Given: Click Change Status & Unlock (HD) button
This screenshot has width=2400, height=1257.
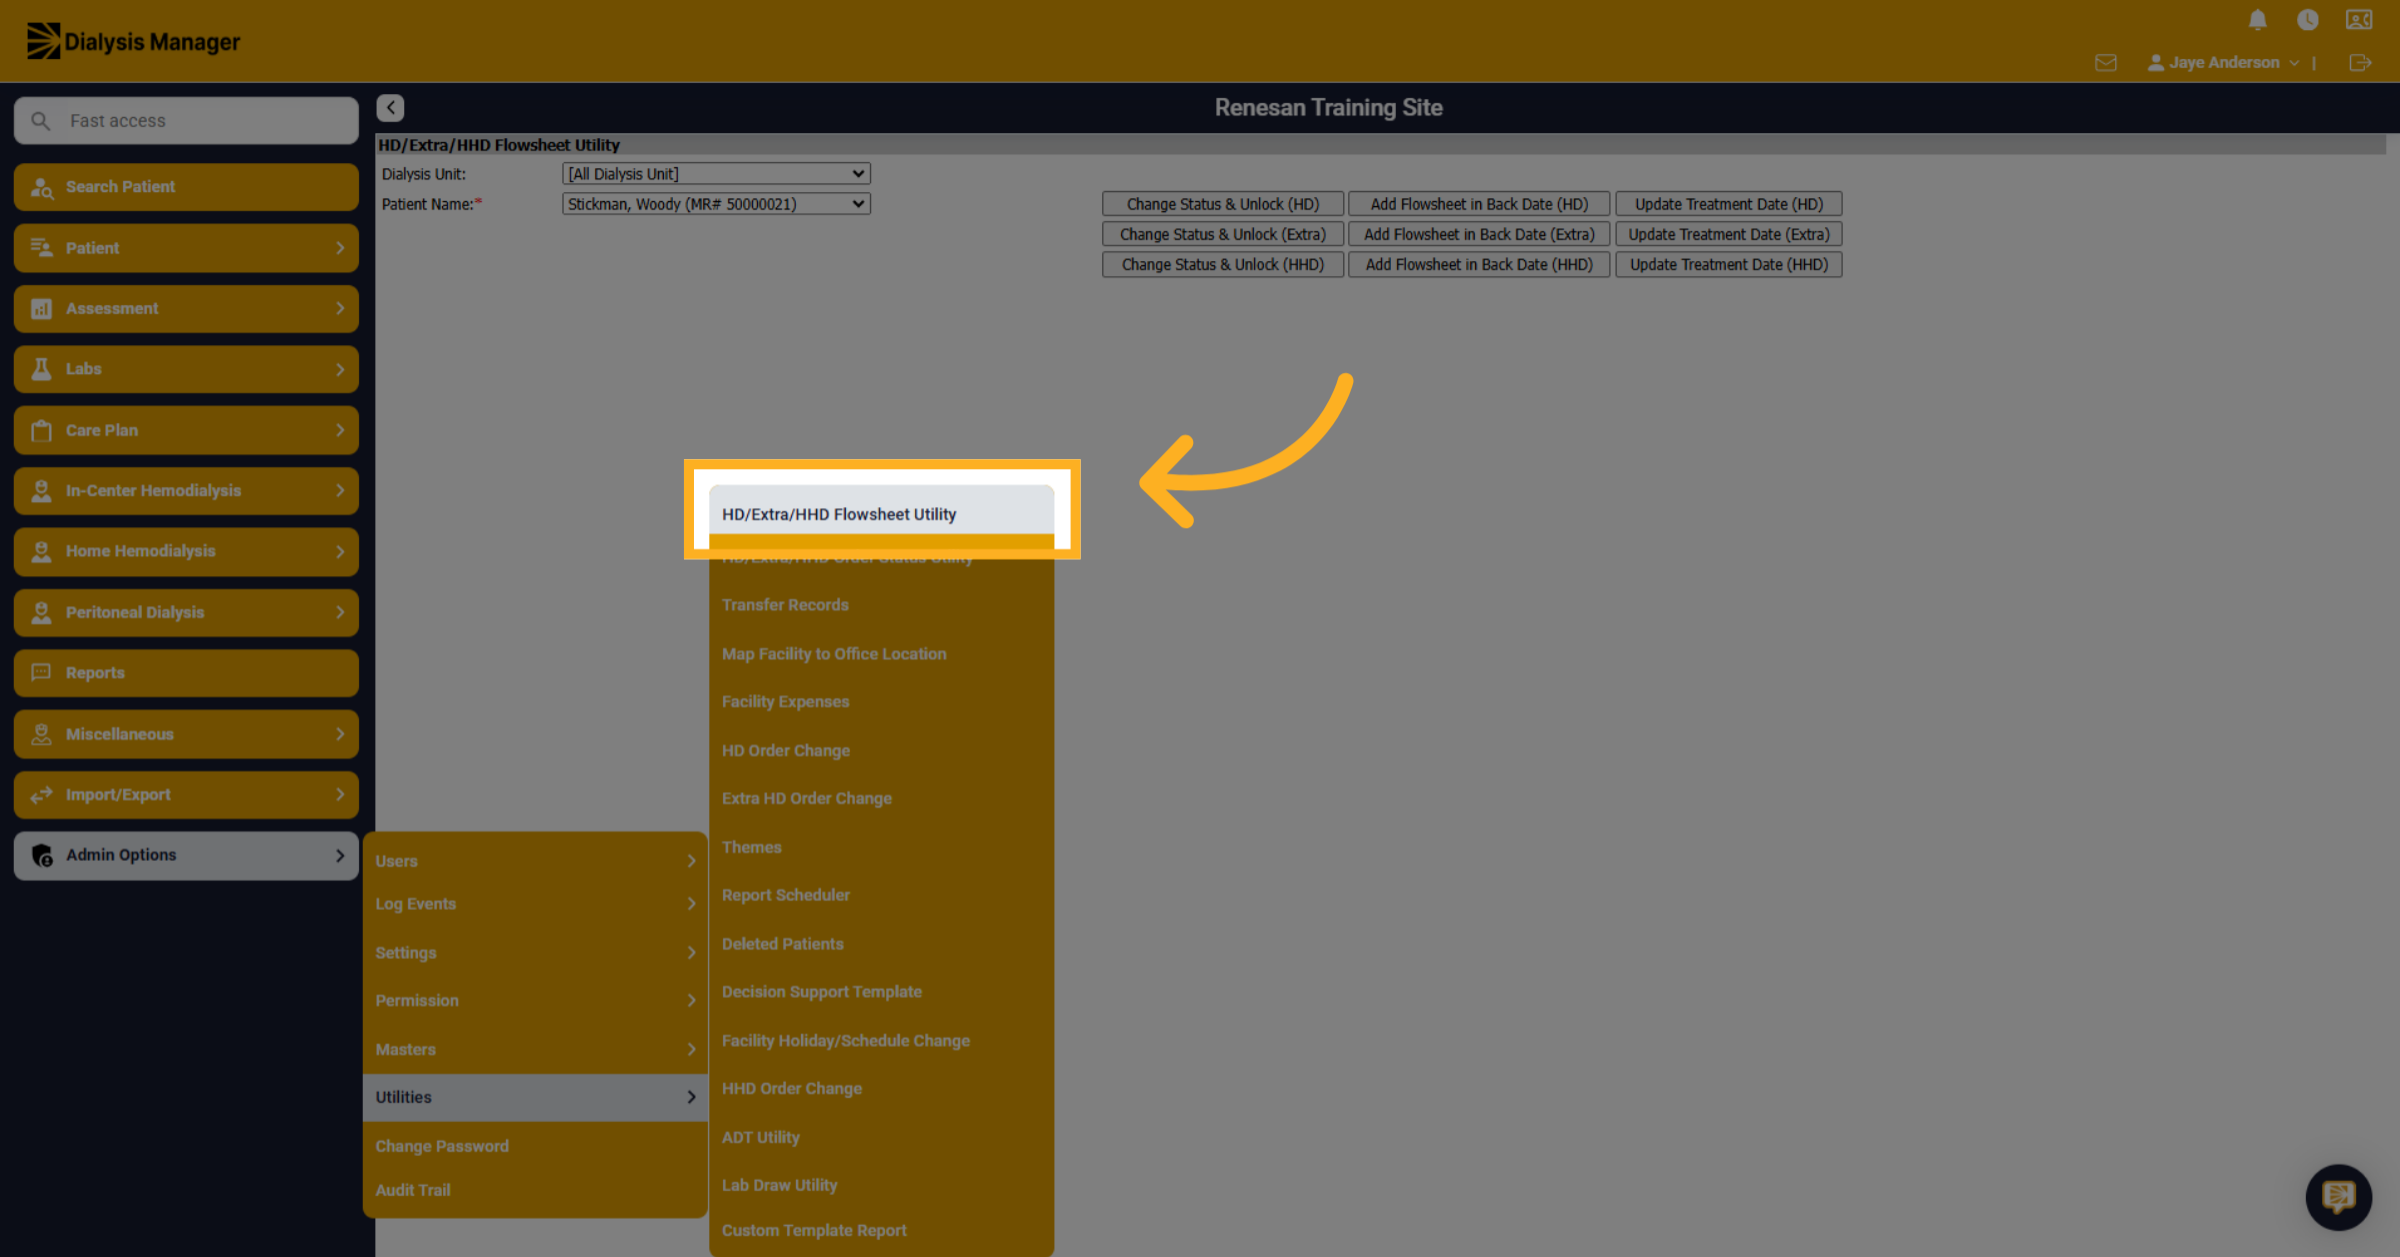Looking at the screenshot, I should coord(1223,204).
